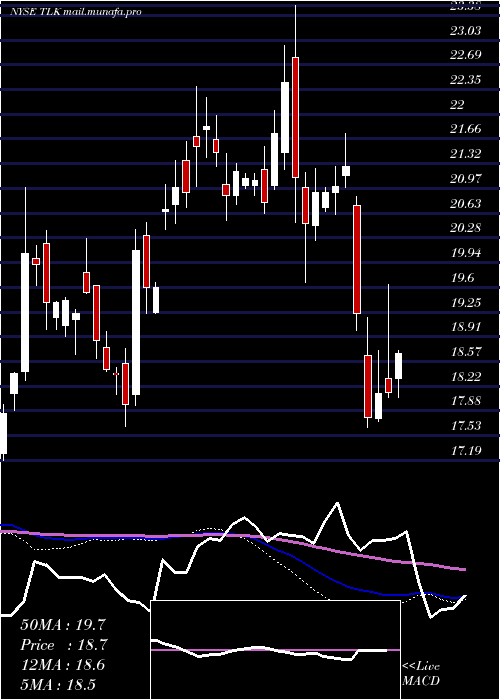Viewport: 500px width, 700px height.
Task: Click the 22.35 price axis label
Action: pos(466,80)
